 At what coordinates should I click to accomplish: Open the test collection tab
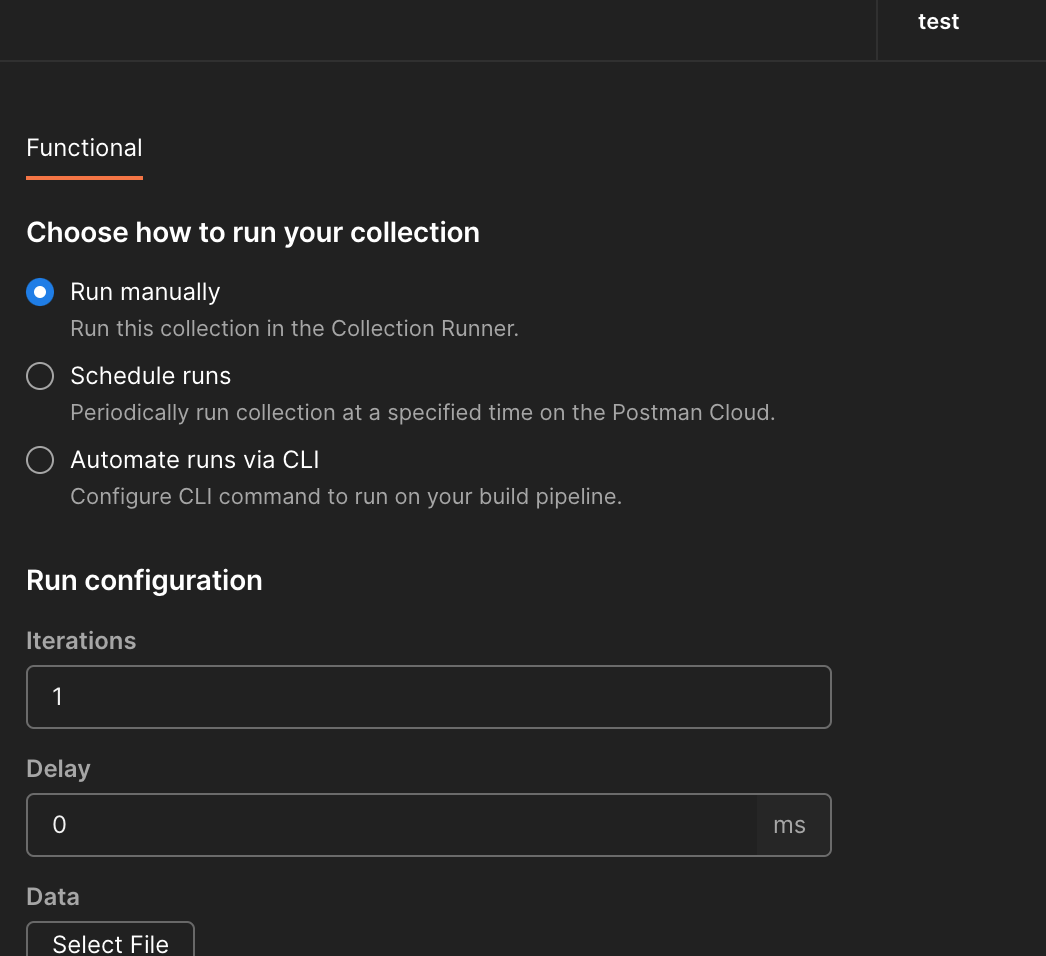[x=937, y=21]
